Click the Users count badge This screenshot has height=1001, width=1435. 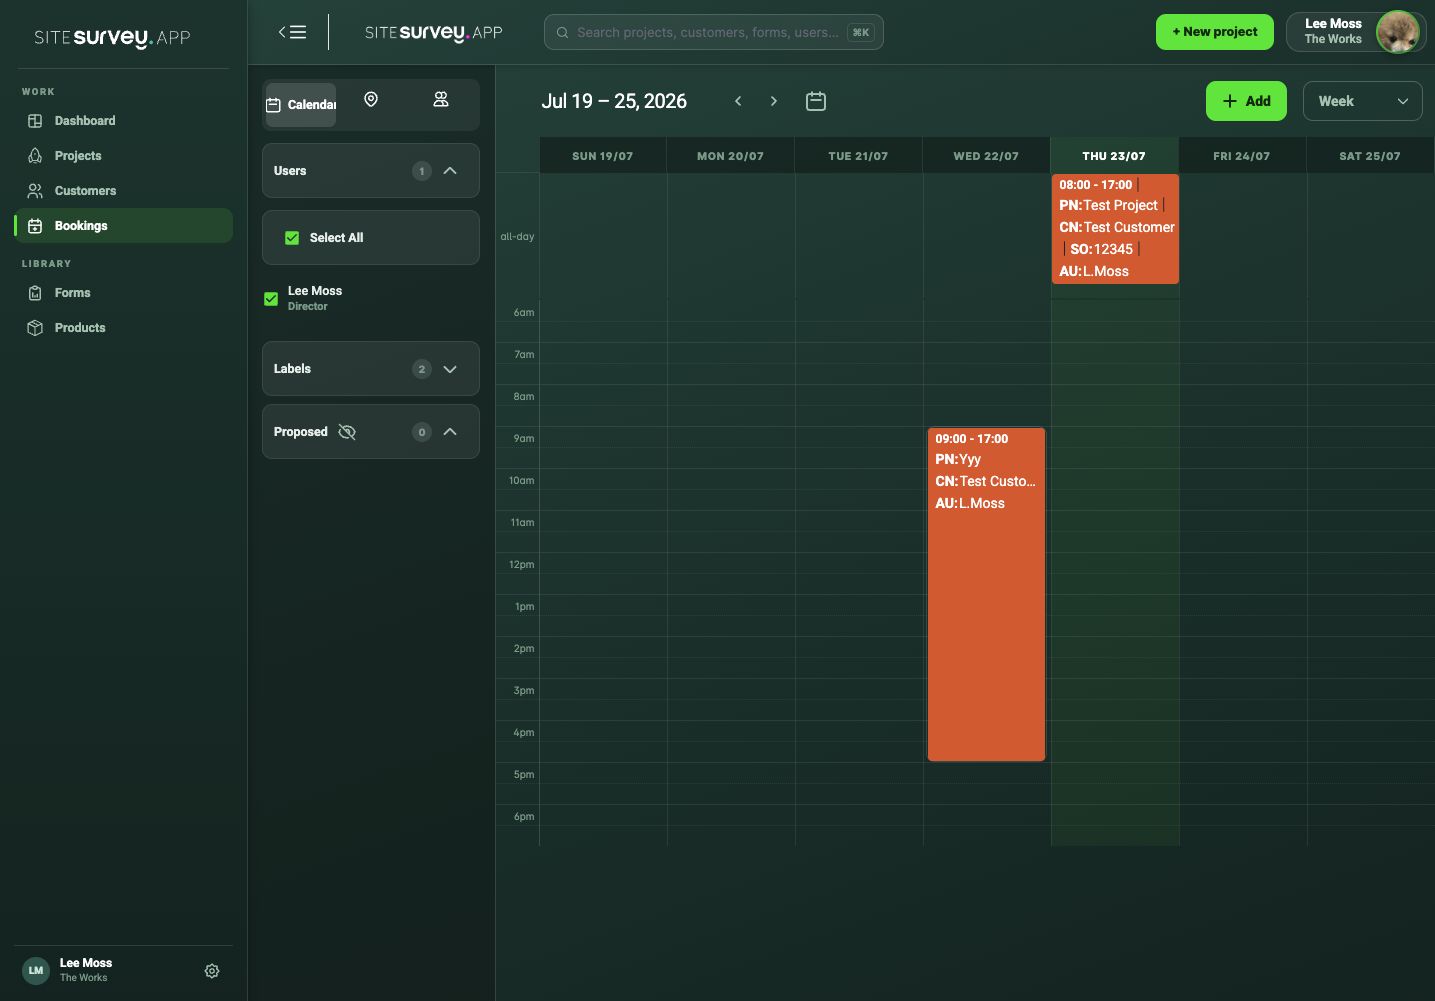[422, 171]
